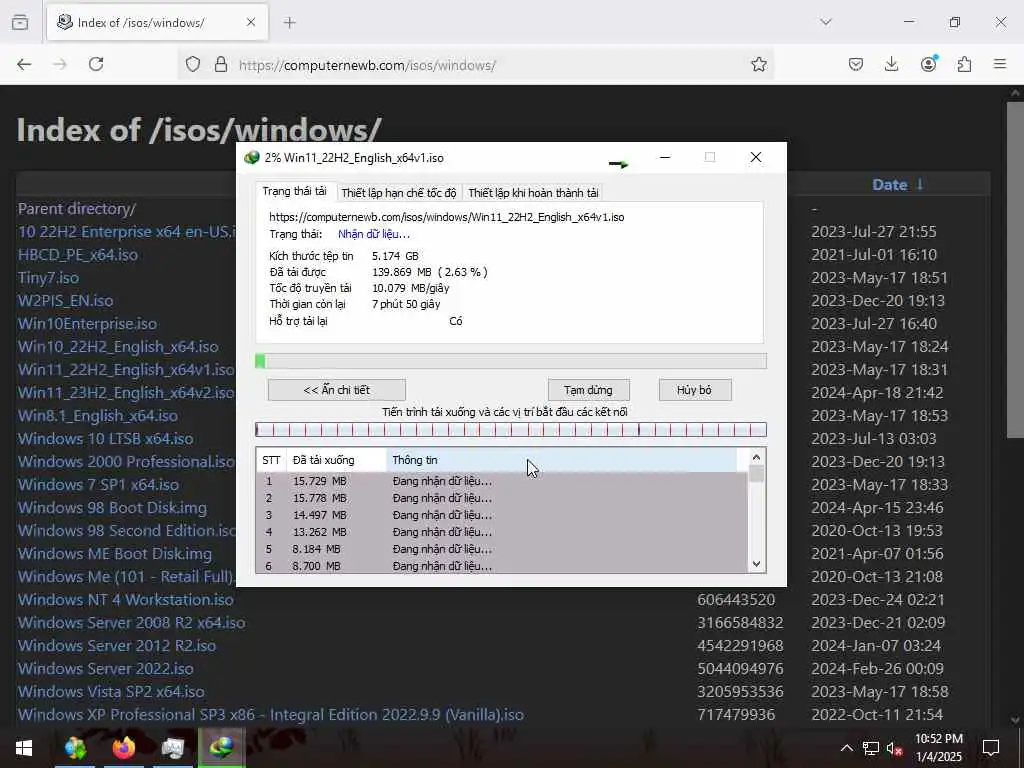
Task: Open Firefox View icon at tab bar
Action: 20,22
